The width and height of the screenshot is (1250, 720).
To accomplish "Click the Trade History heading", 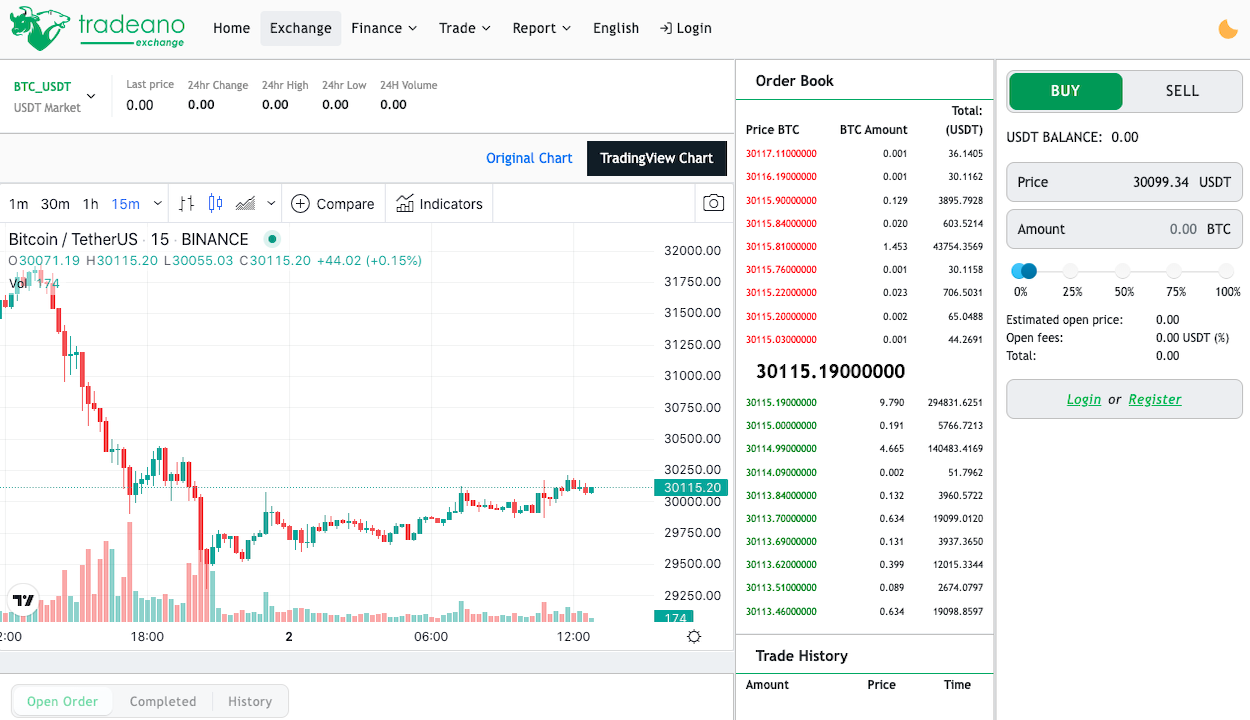I will point(801,656).
